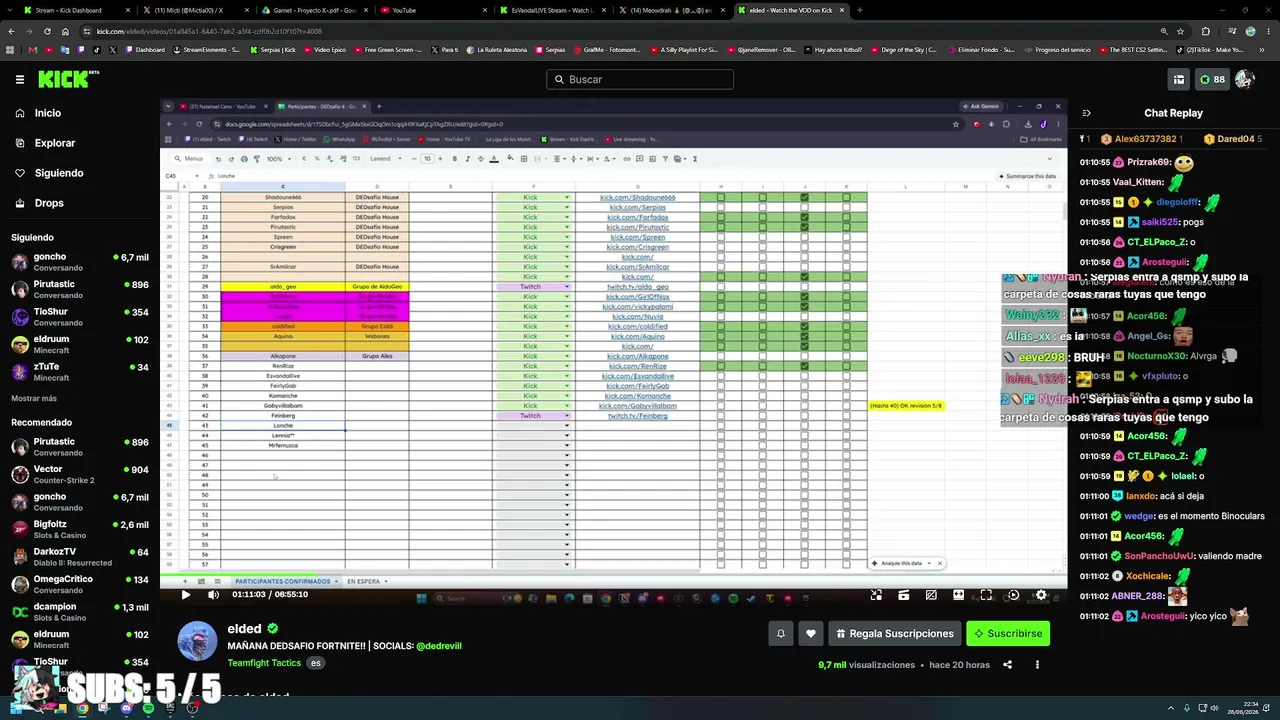The height and width of the screenshot is (720, 1280).
Task: Open the Inicio home page
Action: coord(47,113)
